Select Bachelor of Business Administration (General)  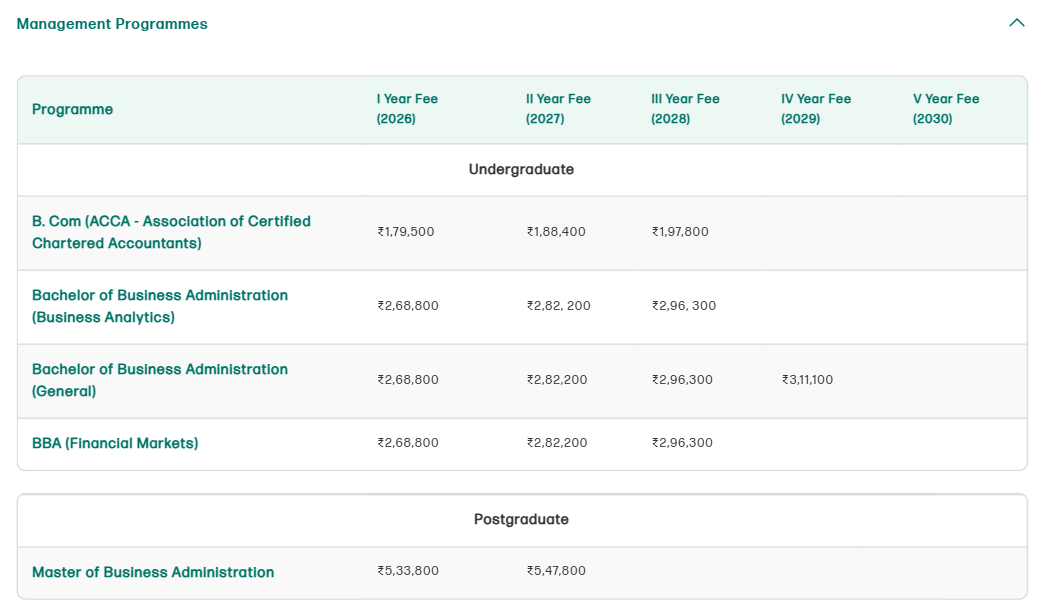click(x=159, y=380)
